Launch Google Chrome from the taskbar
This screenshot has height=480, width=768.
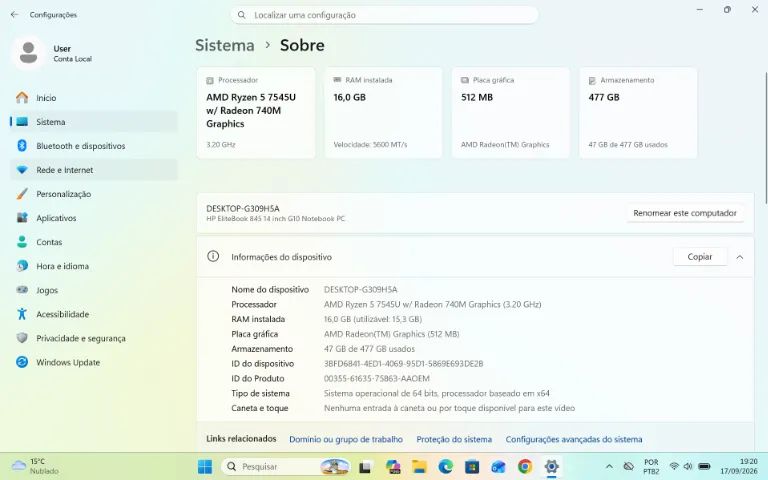point(525,467)
